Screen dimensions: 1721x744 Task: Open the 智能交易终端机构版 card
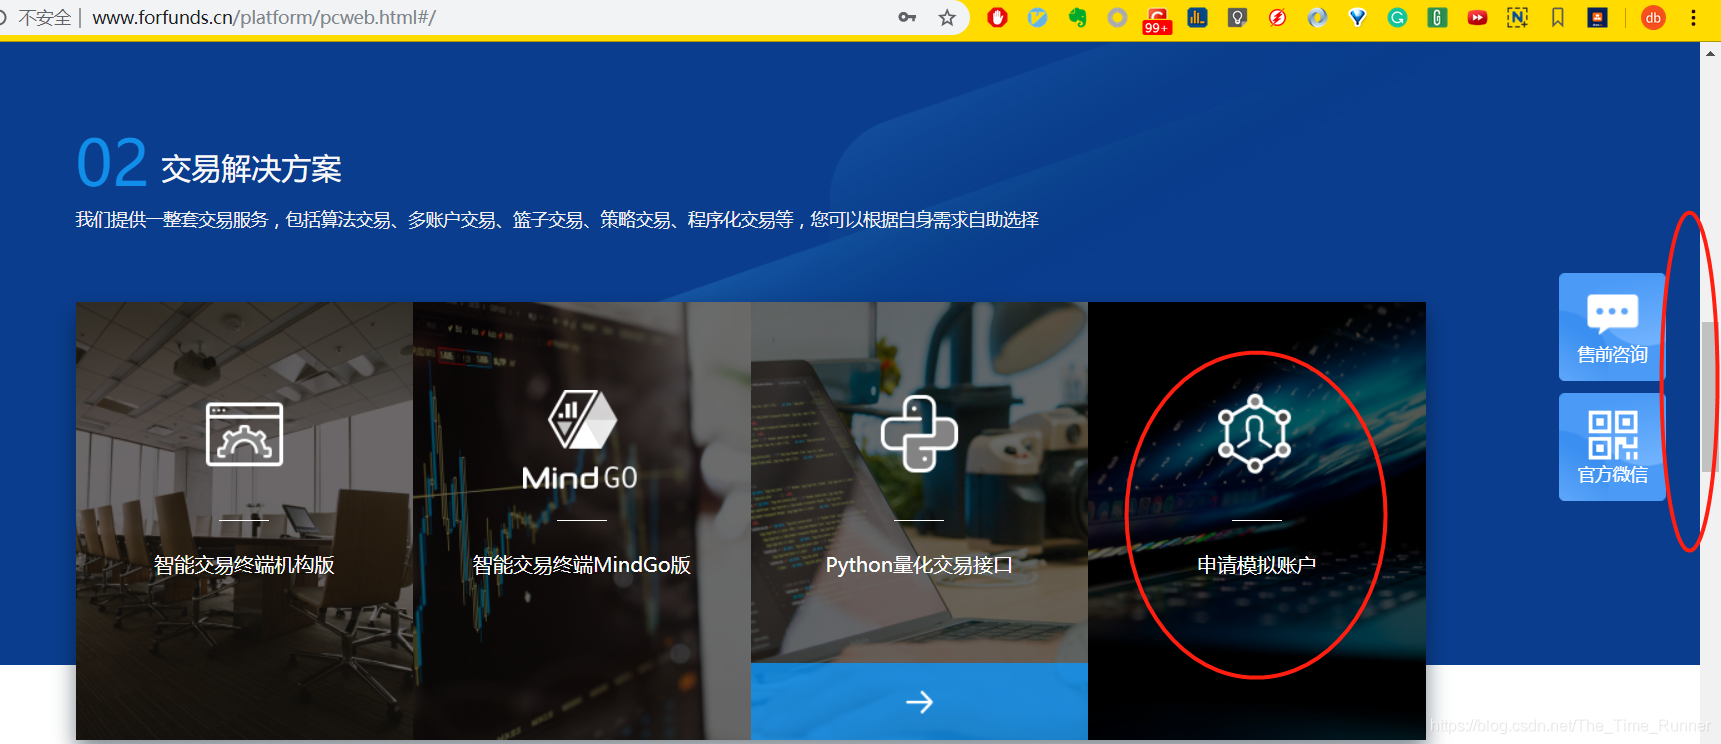pos(244,520)
